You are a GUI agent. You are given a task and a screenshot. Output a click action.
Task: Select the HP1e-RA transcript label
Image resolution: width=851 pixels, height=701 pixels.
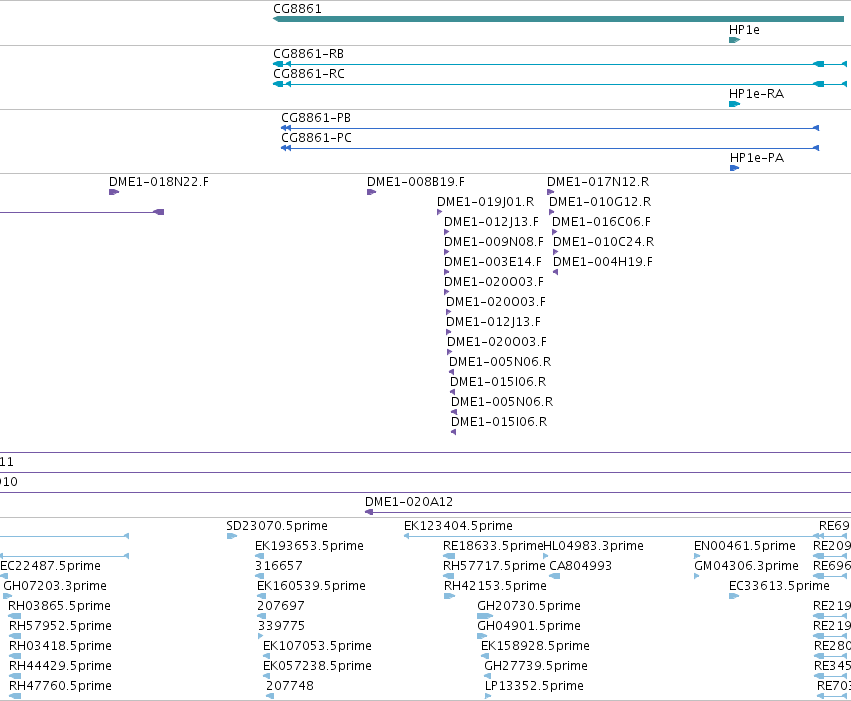(x=756, y=94)
